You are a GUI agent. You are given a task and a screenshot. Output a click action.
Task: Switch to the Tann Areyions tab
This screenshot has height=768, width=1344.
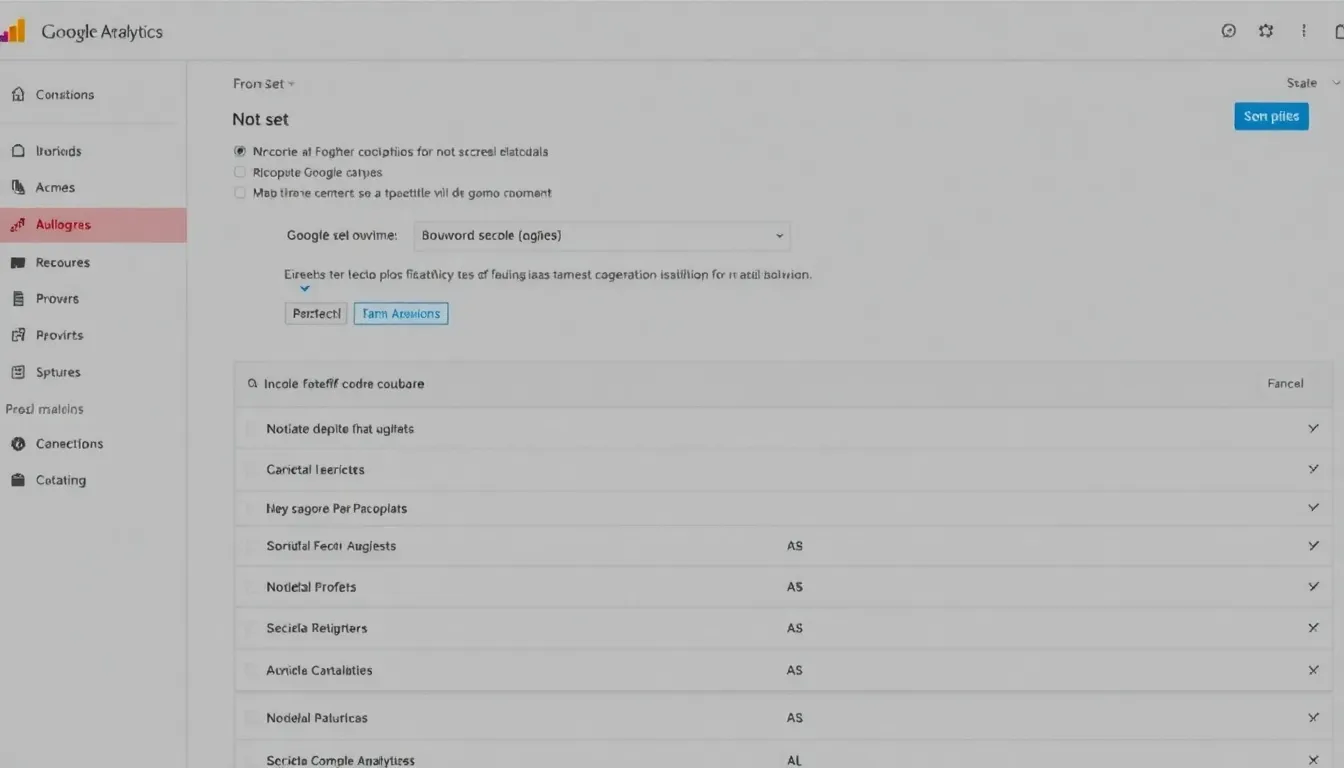pos(400,313)
